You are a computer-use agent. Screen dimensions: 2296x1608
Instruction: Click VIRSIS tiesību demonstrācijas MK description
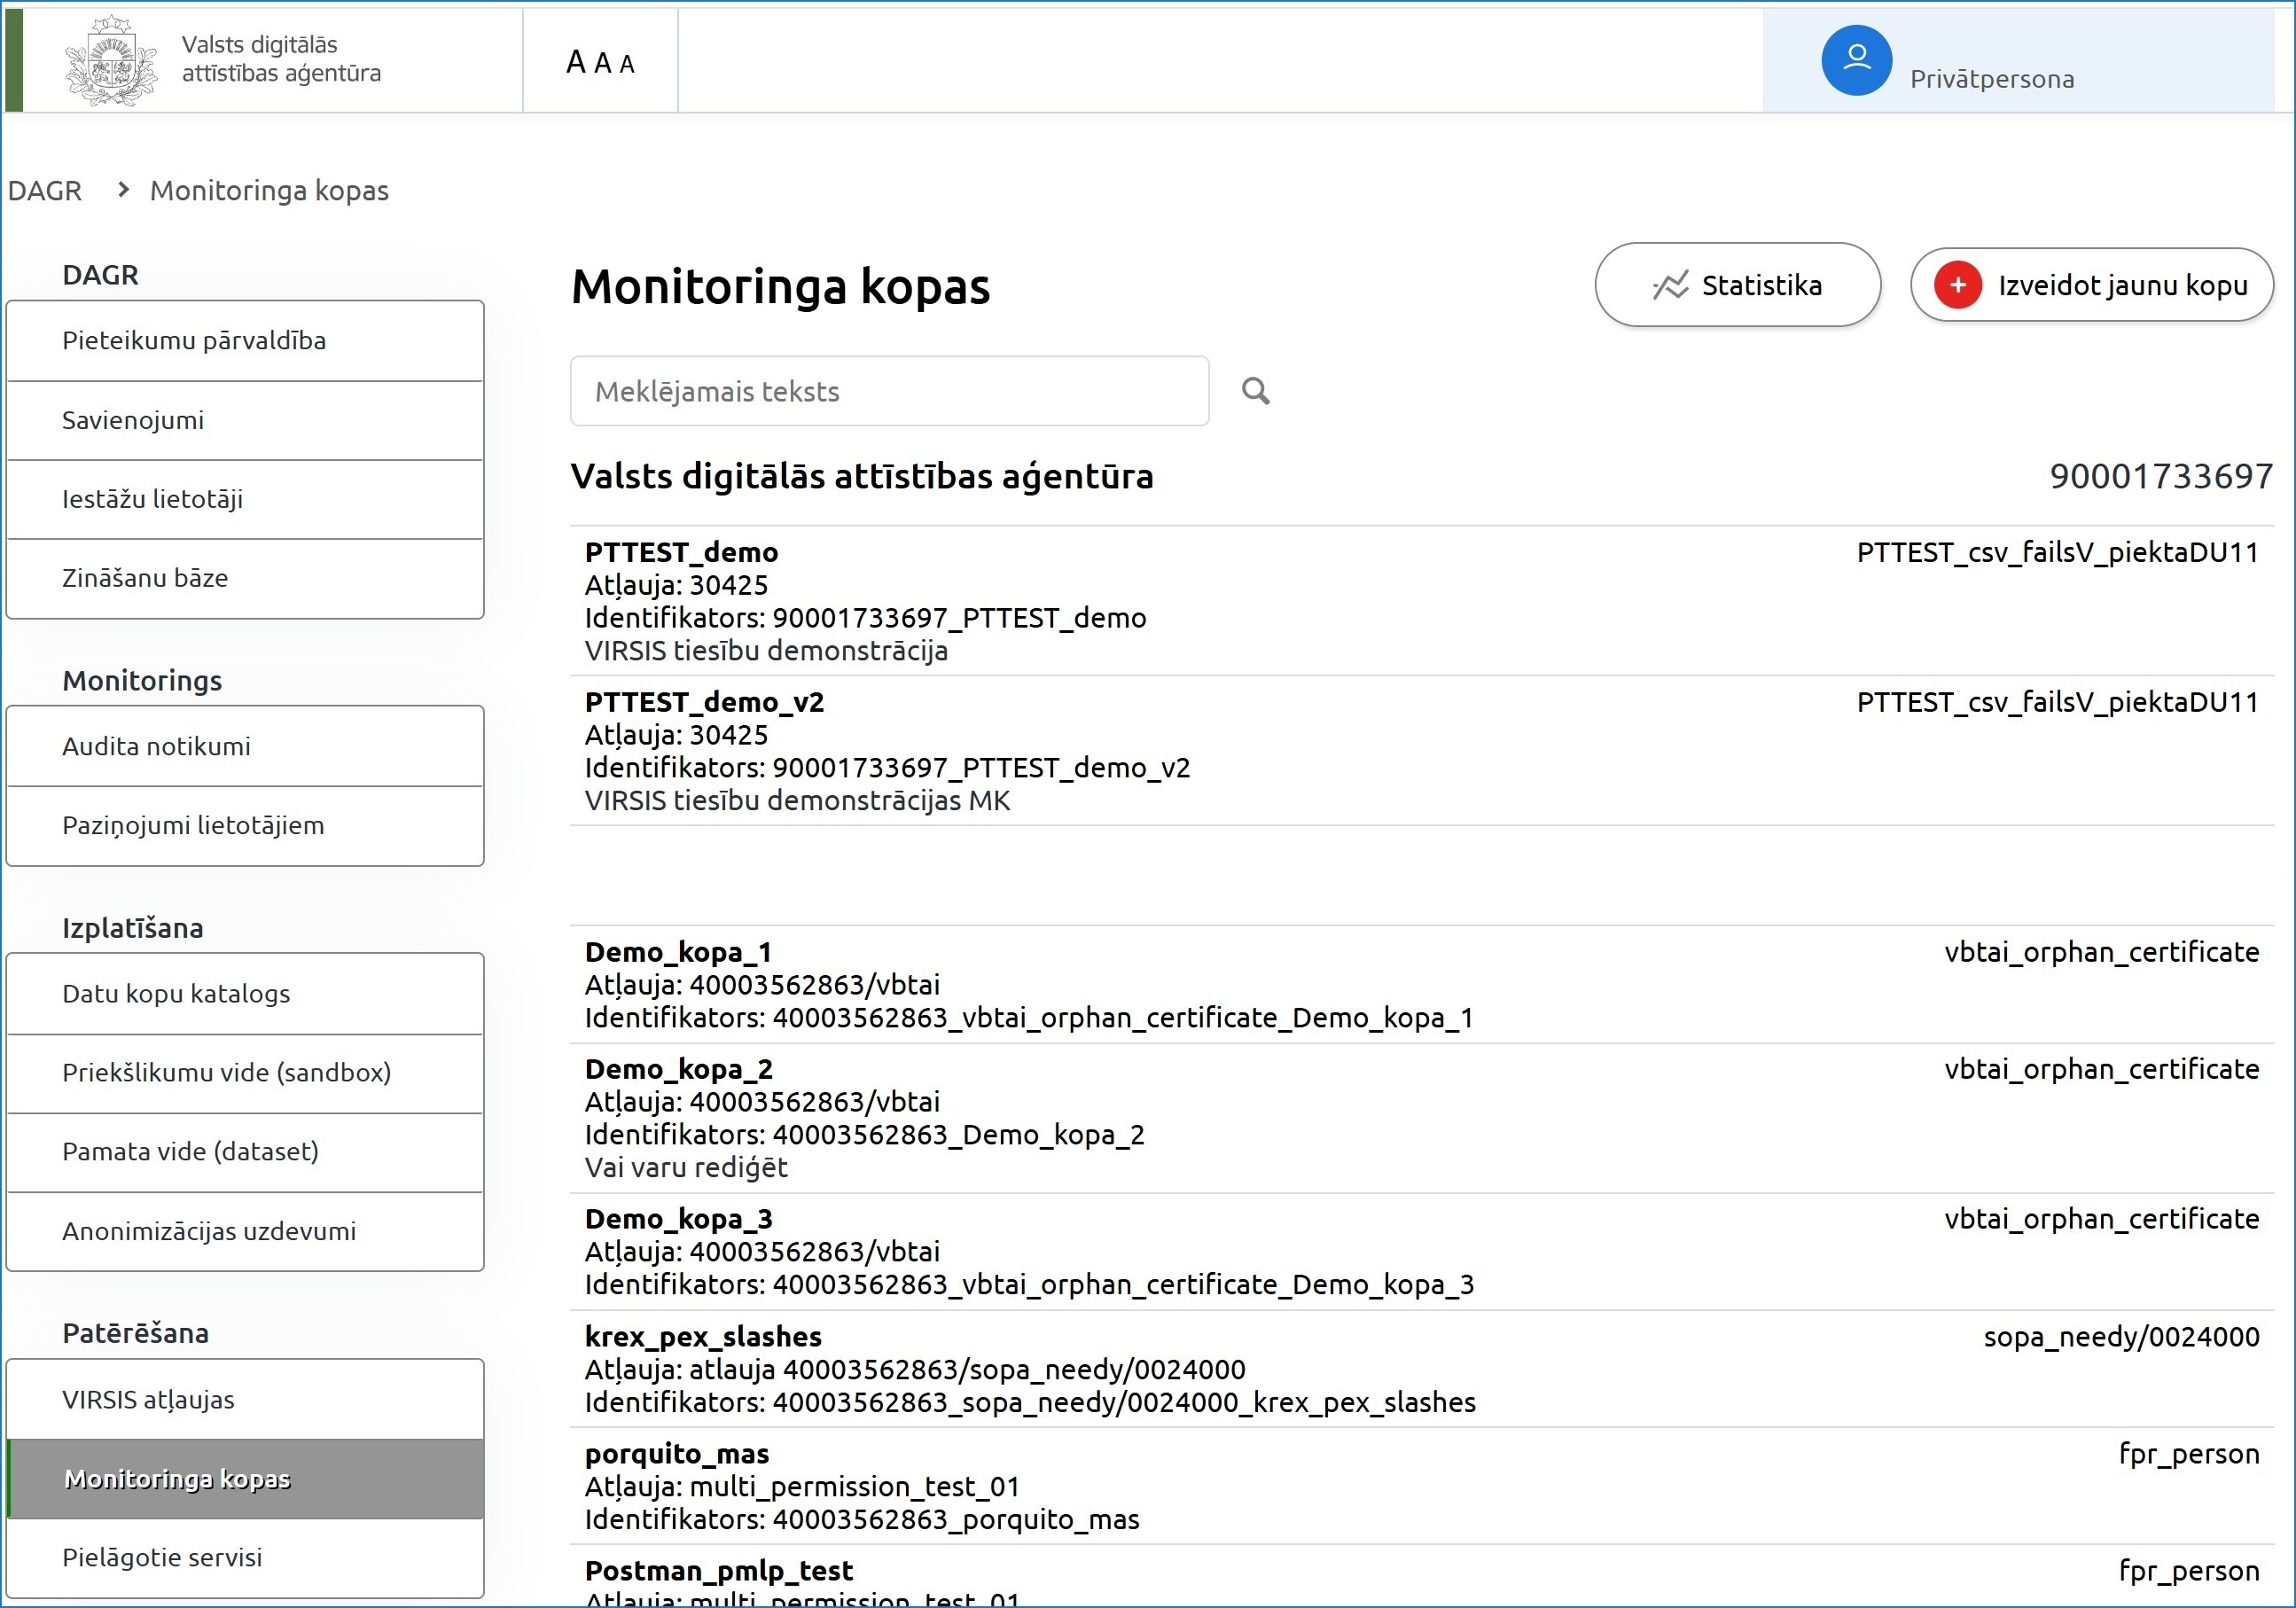click(x=798, y=801)
